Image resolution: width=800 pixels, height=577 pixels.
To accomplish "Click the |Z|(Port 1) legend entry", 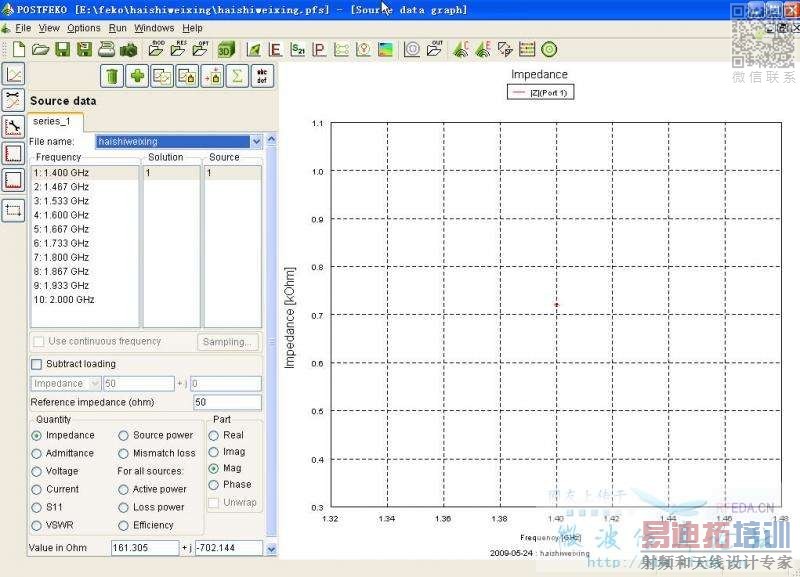I will 540,92.
